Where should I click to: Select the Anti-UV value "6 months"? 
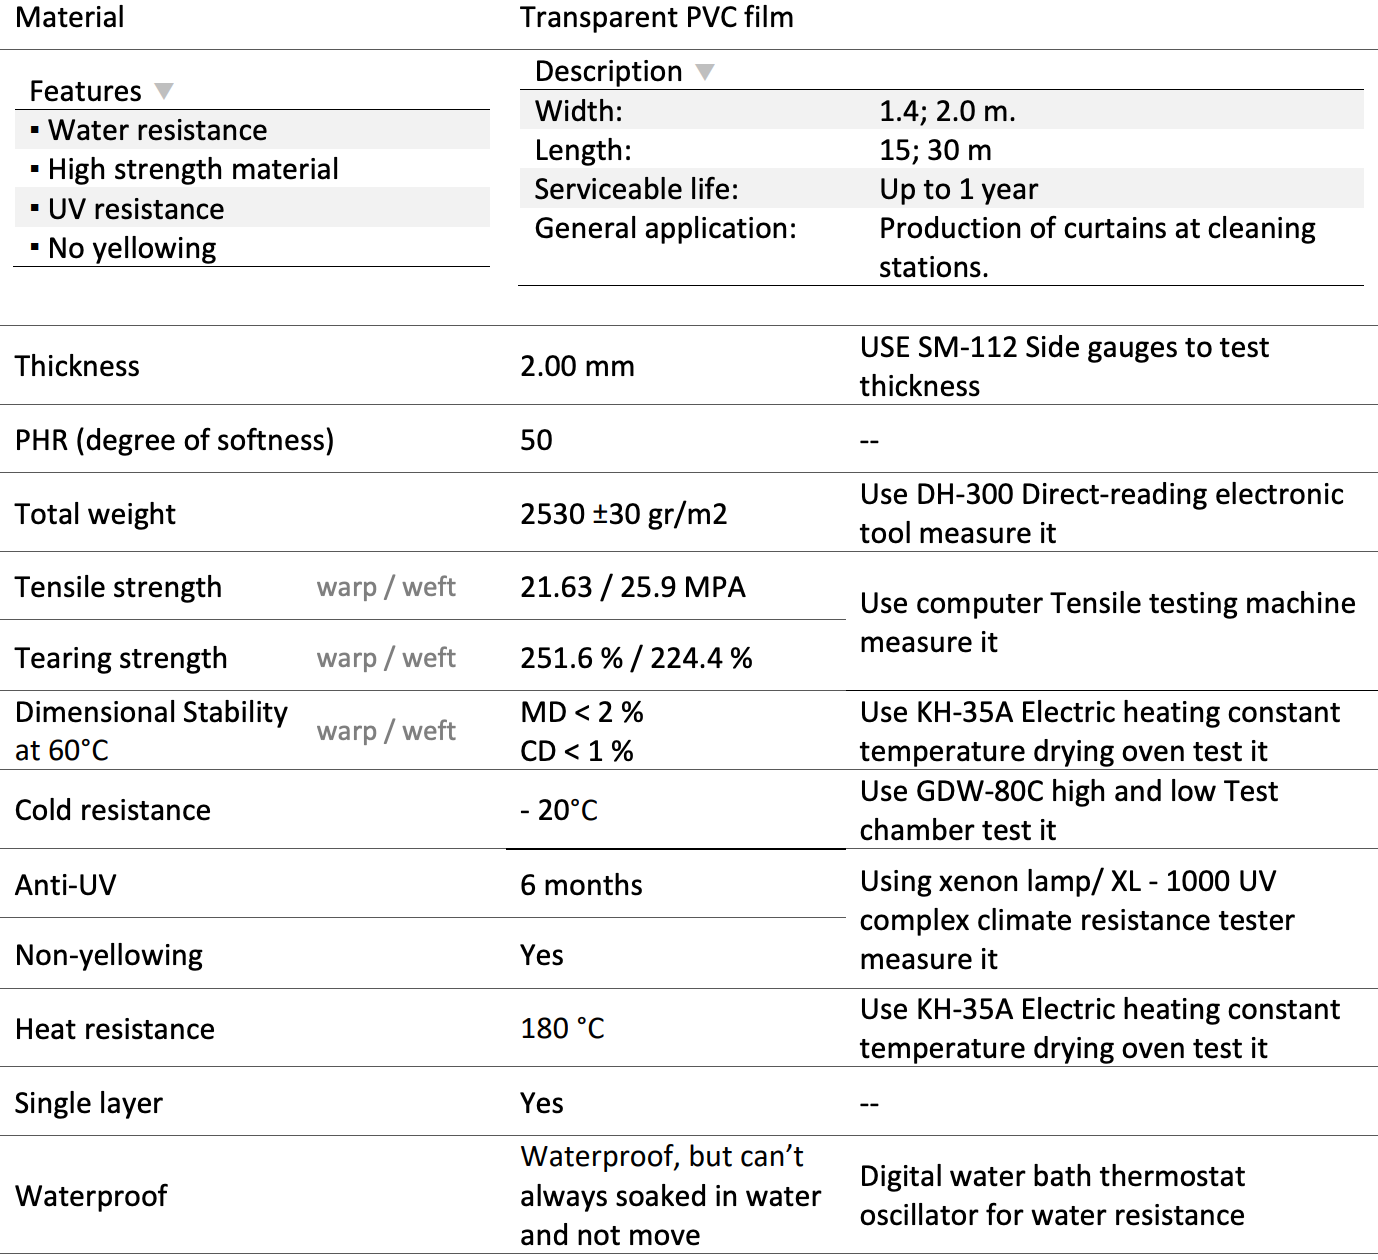tap(581, 885)
